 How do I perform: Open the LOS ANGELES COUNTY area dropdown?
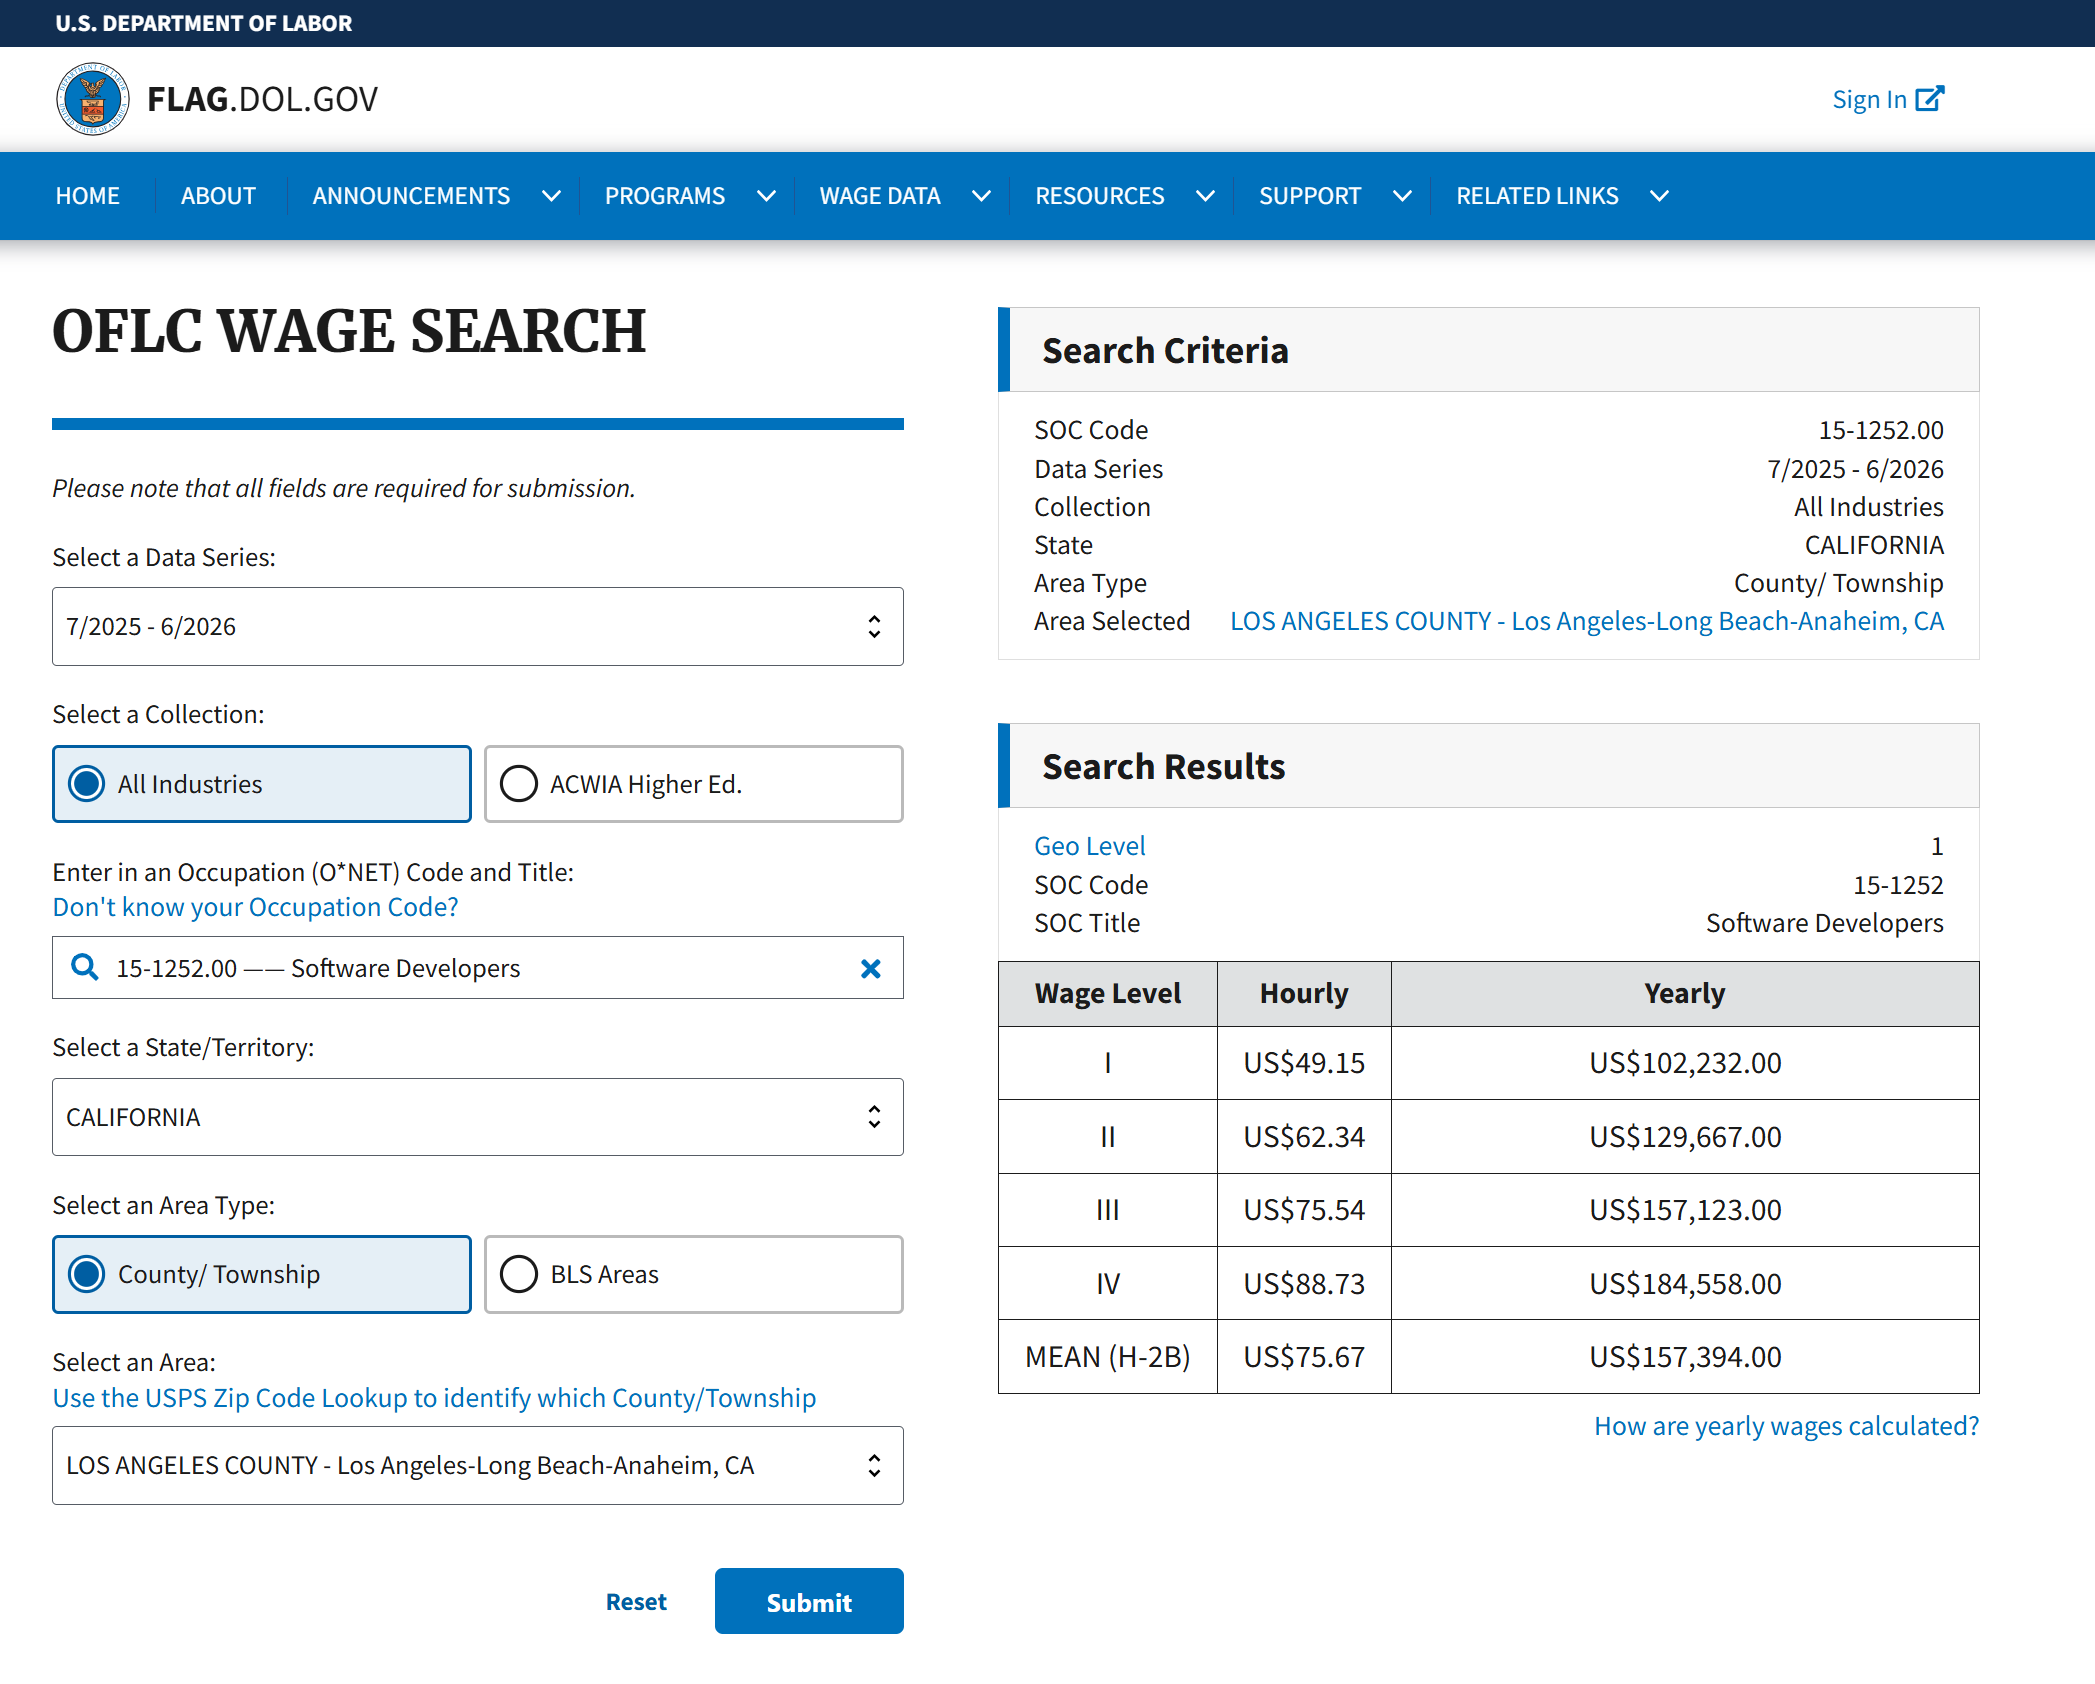(478, 1465)
